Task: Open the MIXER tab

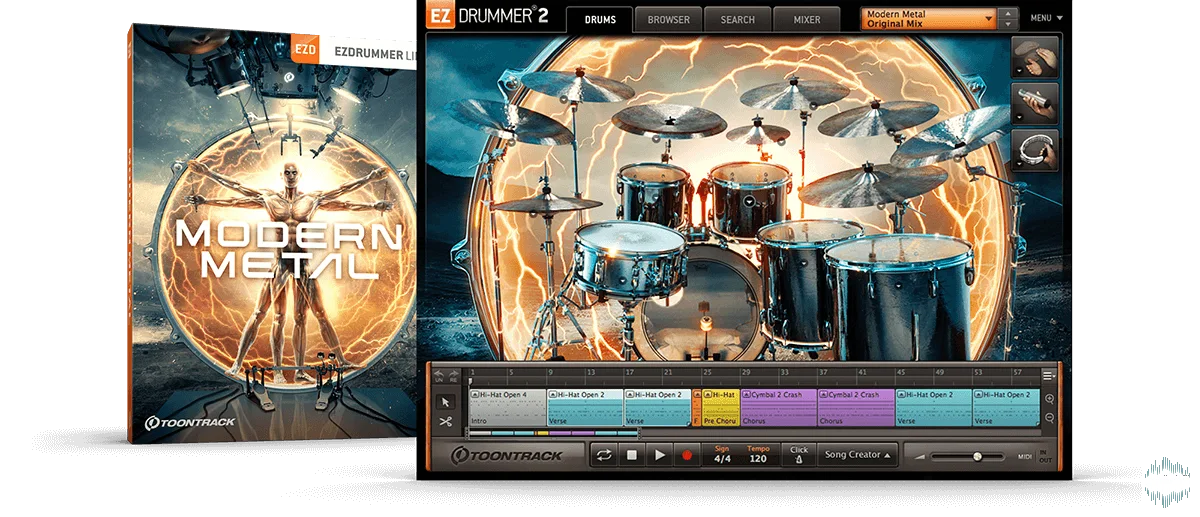Action: 806,19
